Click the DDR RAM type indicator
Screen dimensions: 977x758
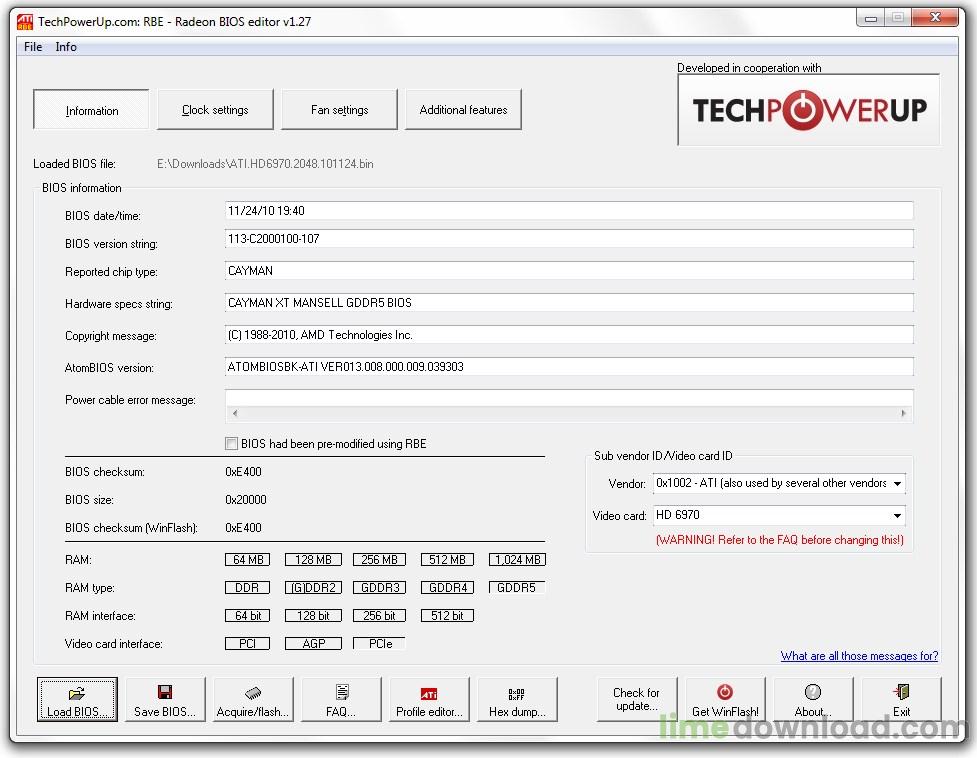coord(247,587)
